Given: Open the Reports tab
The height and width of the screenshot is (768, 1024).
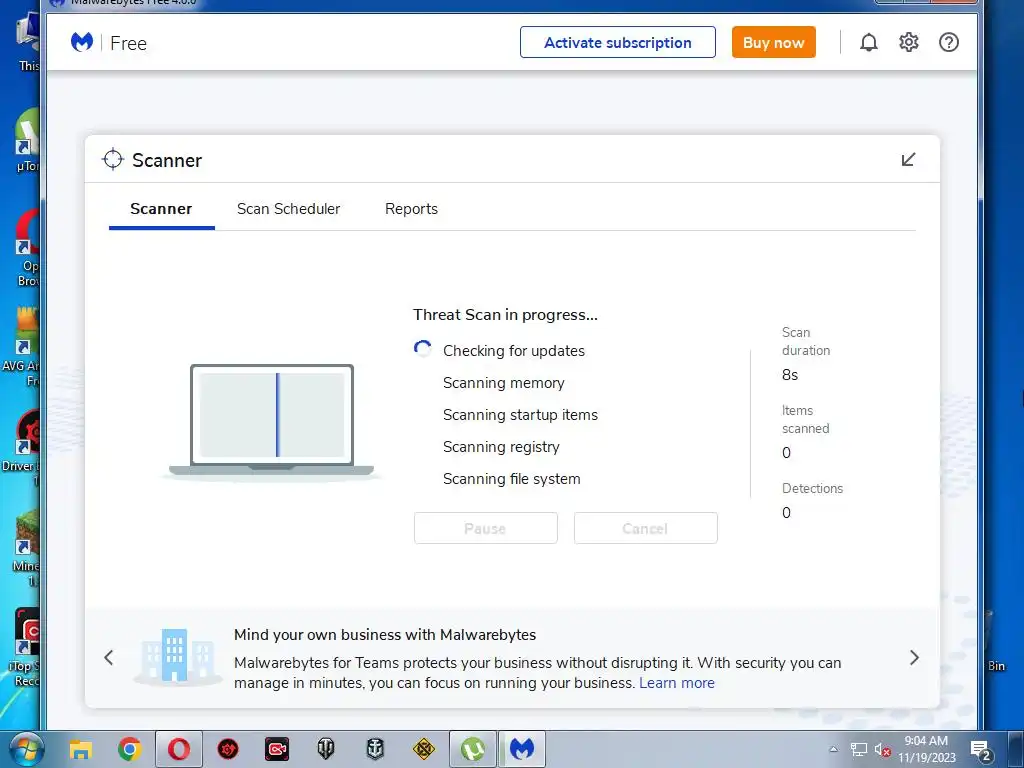Looking at the screenshot, I should (x=411, y=209).
